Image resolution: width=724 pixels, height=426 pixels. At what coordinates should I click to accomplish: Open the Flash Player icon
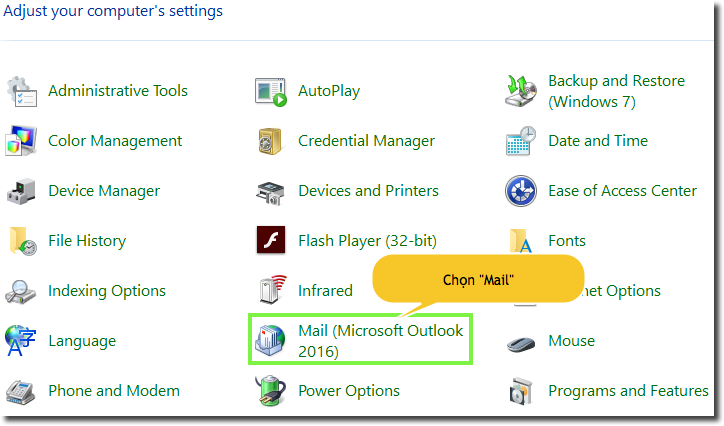click(x=271, y=241)
